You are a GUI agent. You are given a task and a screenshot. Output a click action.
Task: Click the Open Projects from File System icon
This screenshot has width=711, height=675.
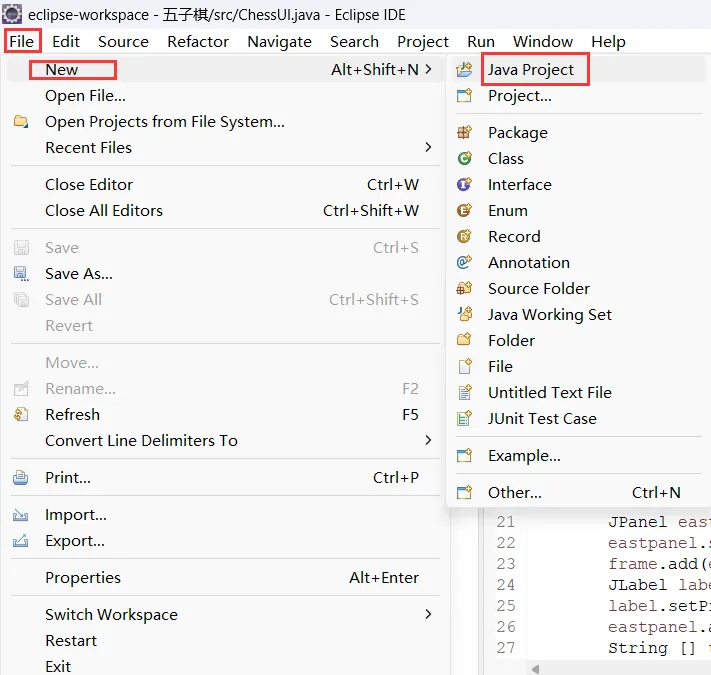pyautogui.click(x=21, y=121)
